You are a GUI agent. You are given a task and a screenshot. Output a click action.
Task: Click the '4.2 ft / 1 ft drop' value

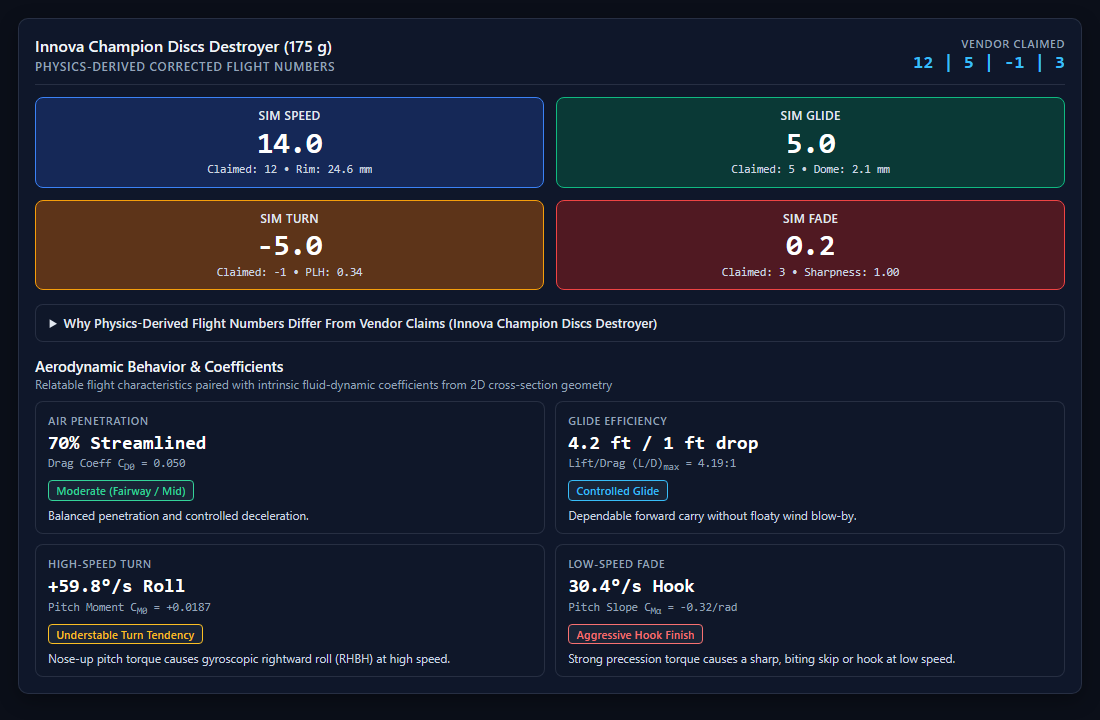663,443
